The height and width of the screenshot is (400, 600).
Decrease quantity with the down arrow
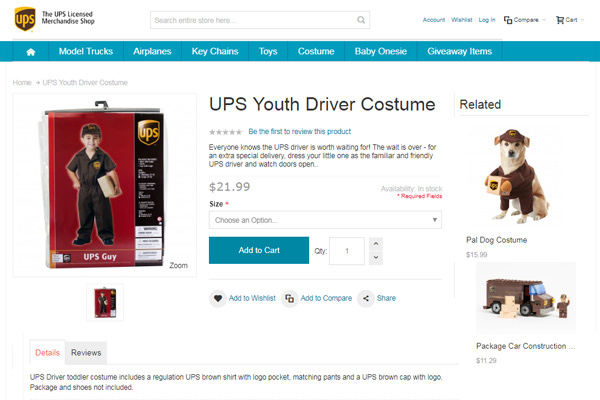375,257
